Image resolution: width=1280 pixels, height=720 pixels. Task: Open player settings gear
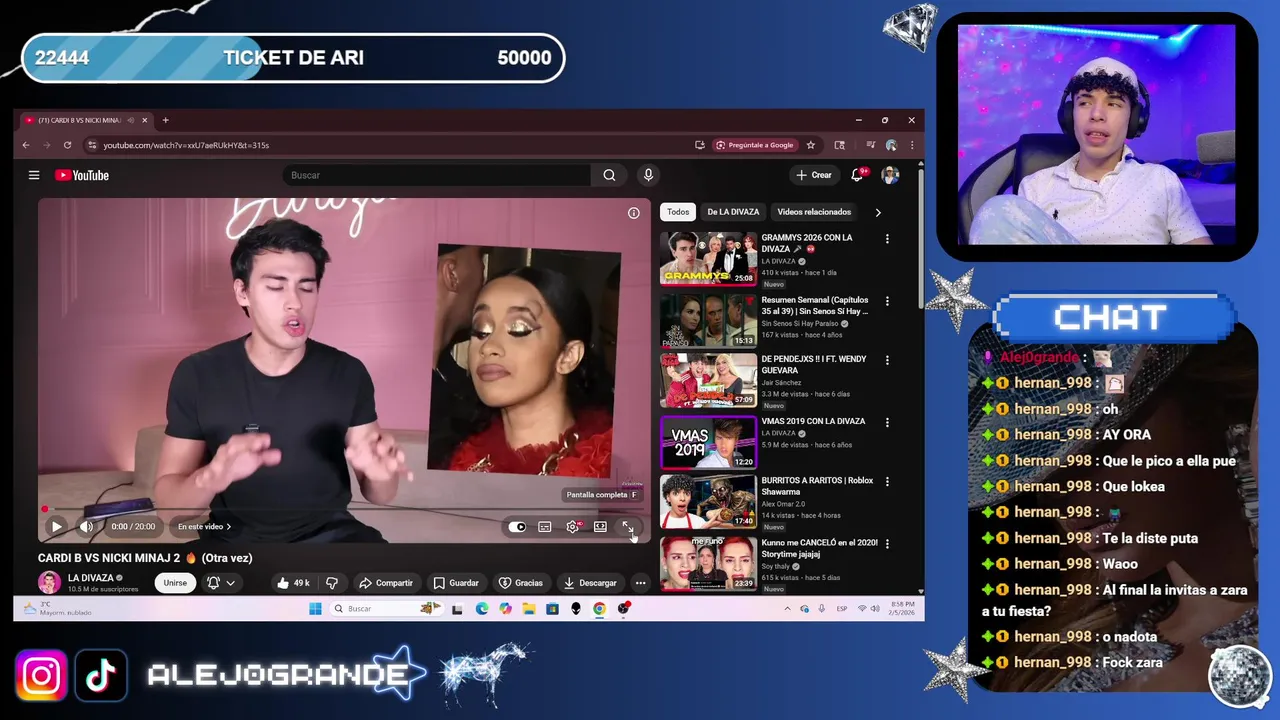(573, 527)
